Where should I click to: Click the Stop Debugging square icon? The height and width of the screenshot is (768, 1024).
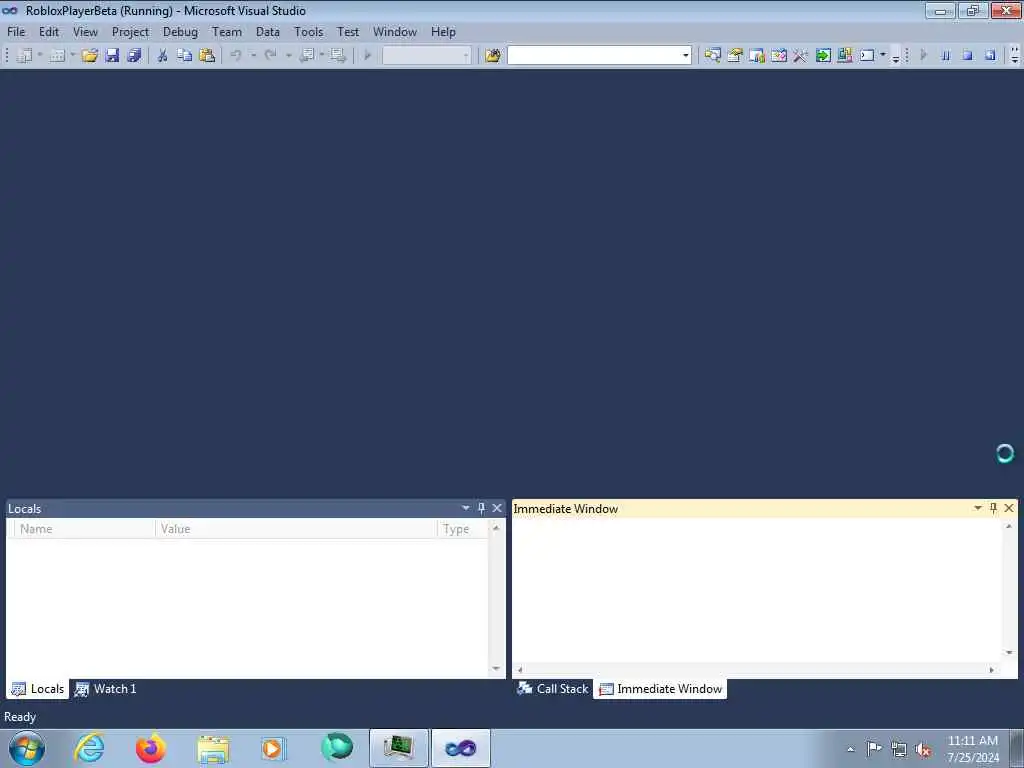968,56
